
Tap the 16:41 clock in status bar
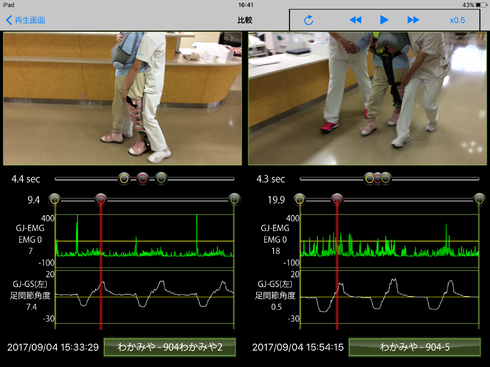tap(246, 5)
